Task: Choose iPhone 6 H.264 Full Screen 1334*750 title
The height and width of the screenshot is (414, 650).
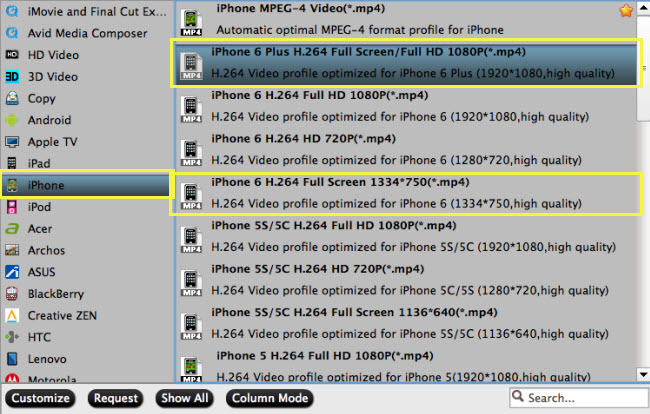Action: point(340,182)
